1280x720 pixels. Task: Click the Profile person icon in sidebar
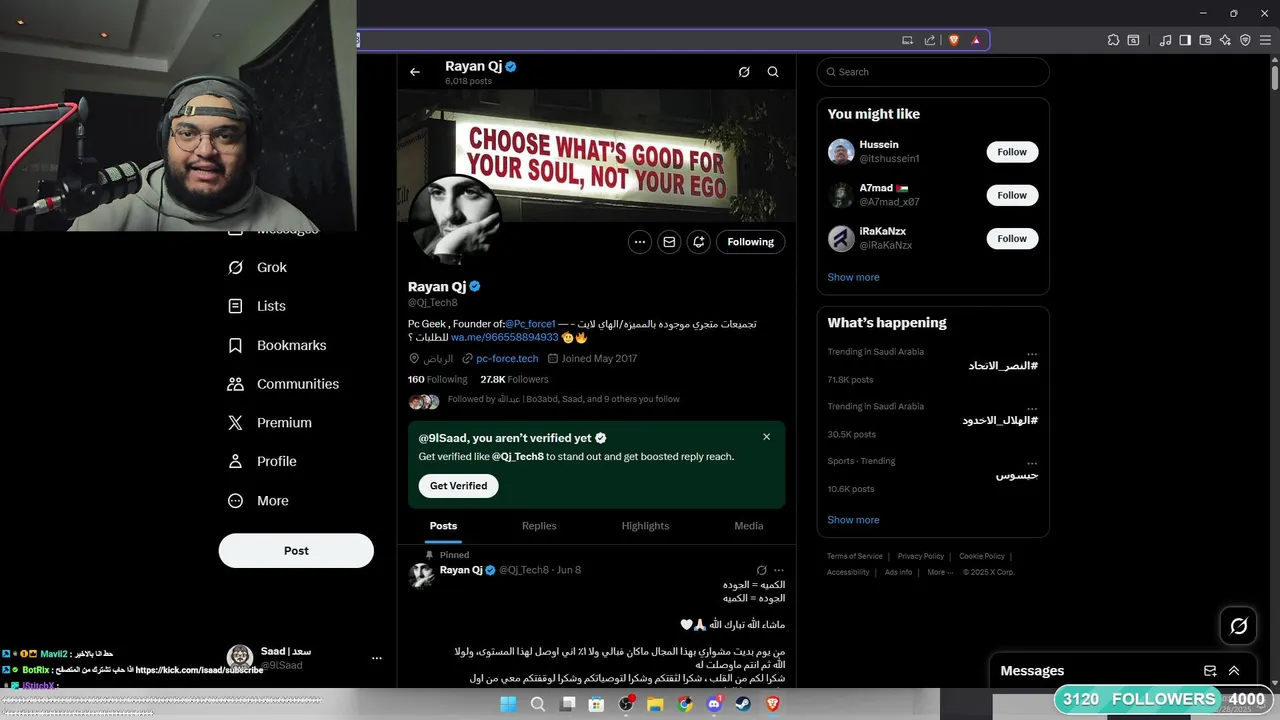pyautogui.click(x=235, y=461)
